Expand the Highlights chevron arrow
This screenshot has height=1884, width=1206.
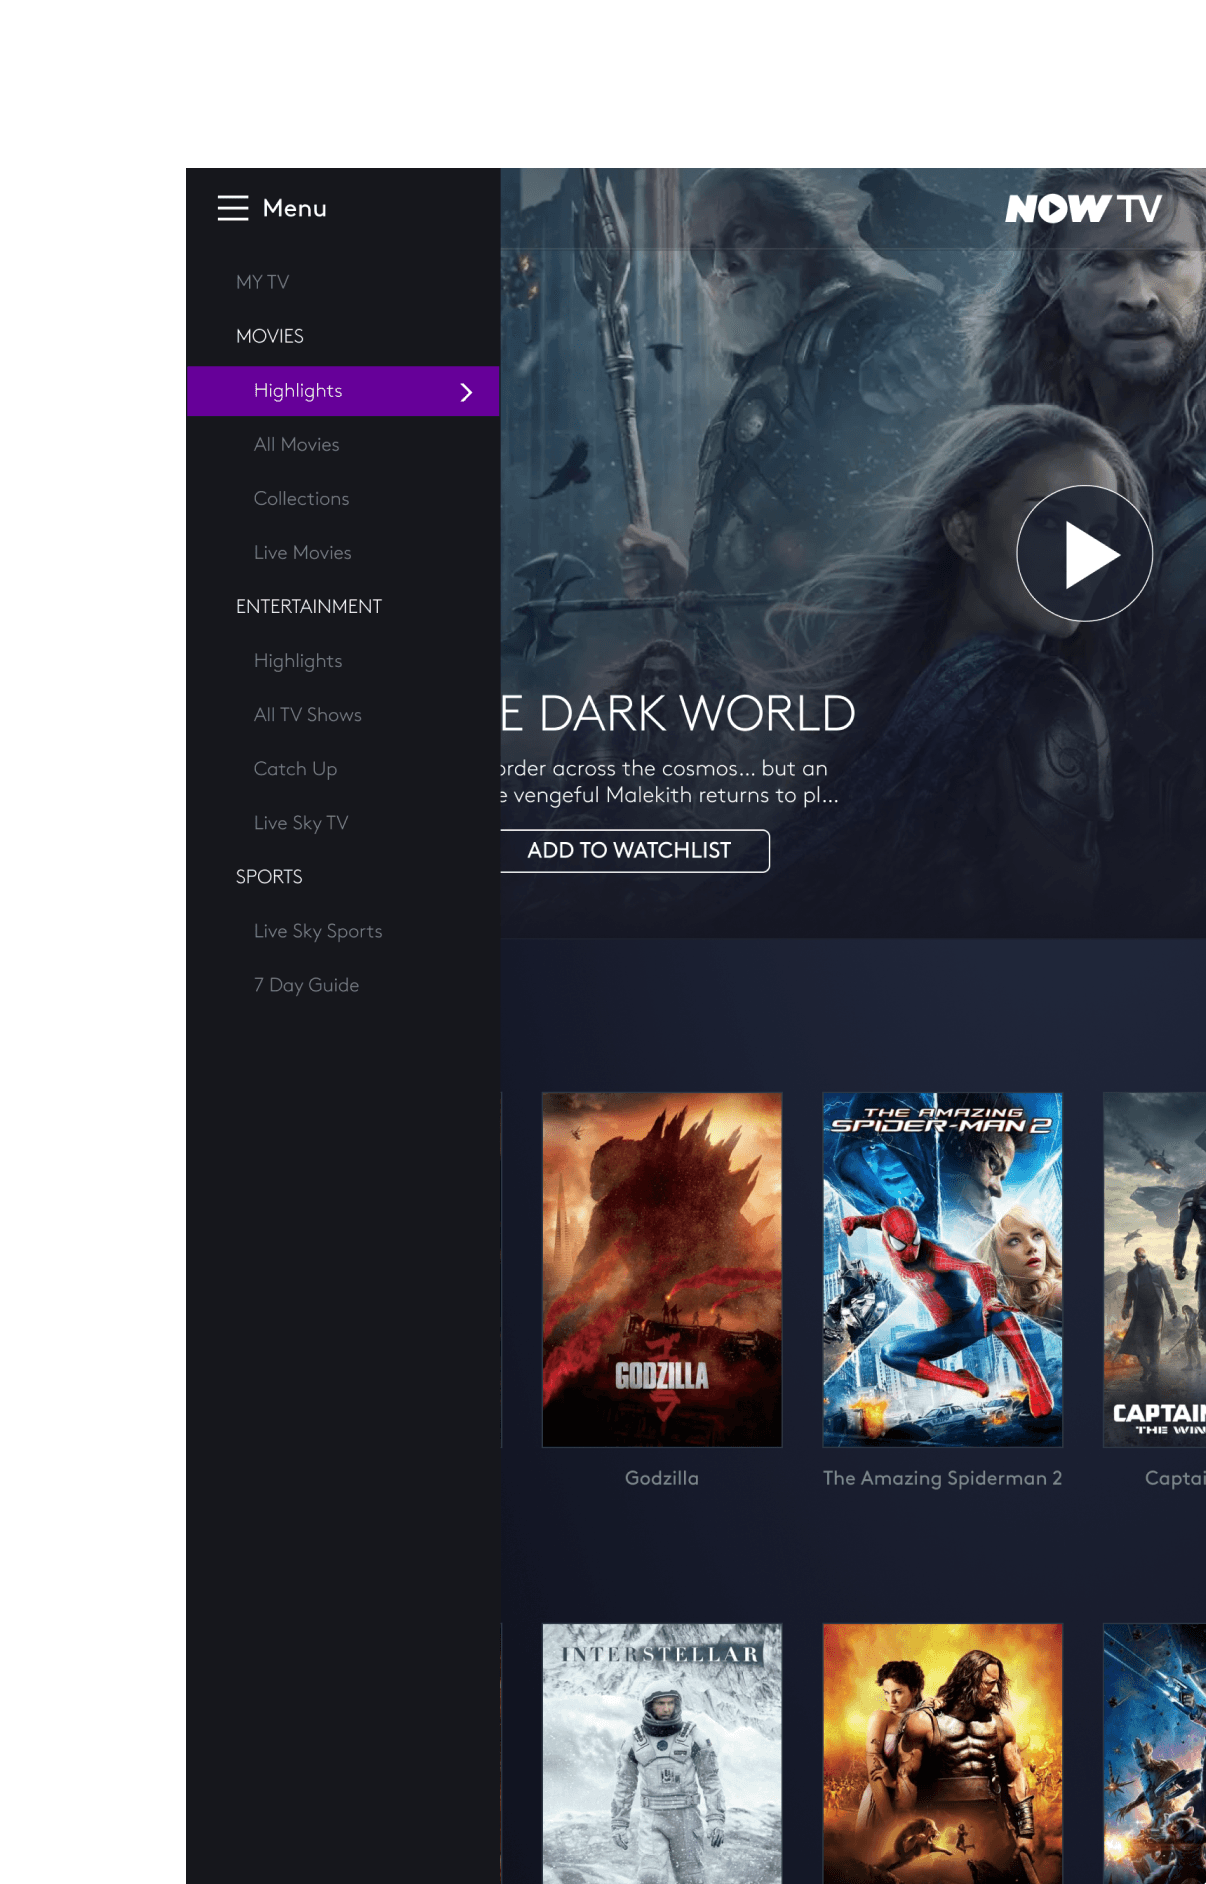(466, 392)
